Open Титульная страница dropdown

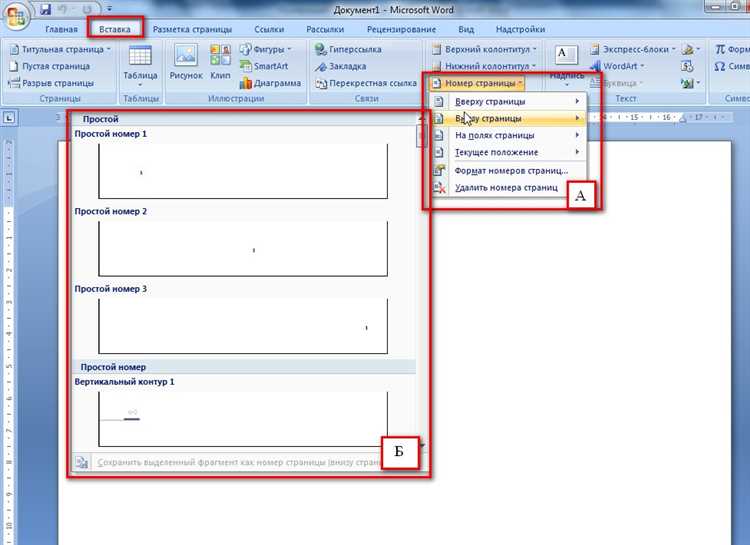[x=60, y=49]
